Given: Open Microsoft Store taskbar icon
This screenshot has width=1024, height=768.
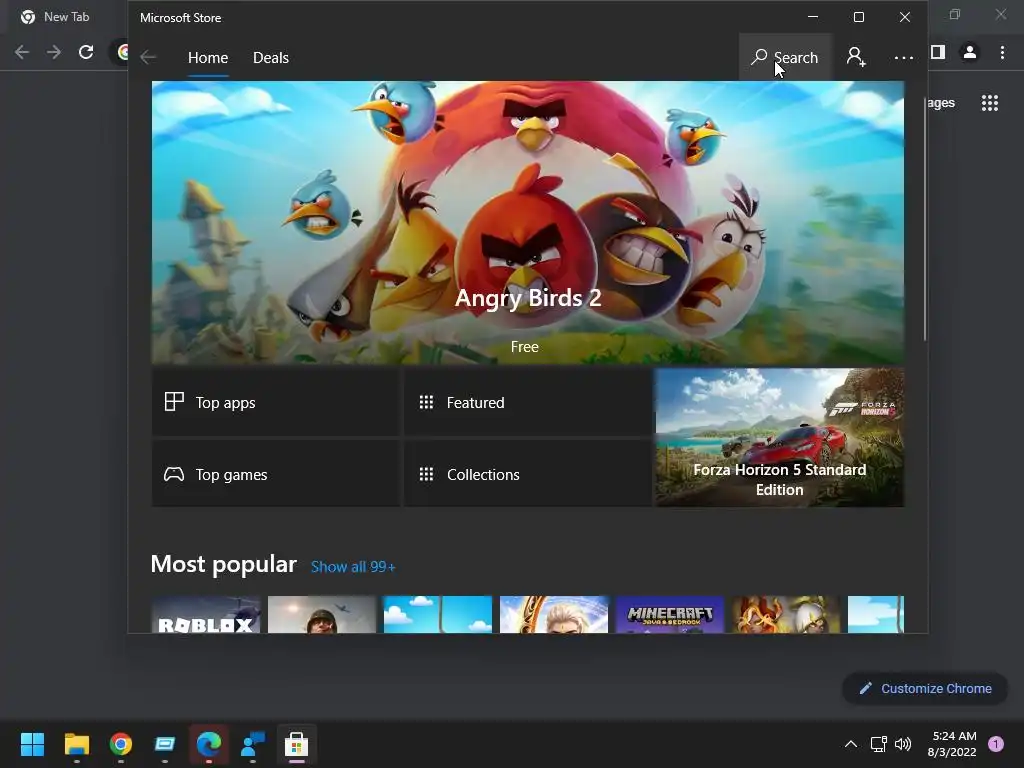Looking at the screenshot, I should [296, 744].
